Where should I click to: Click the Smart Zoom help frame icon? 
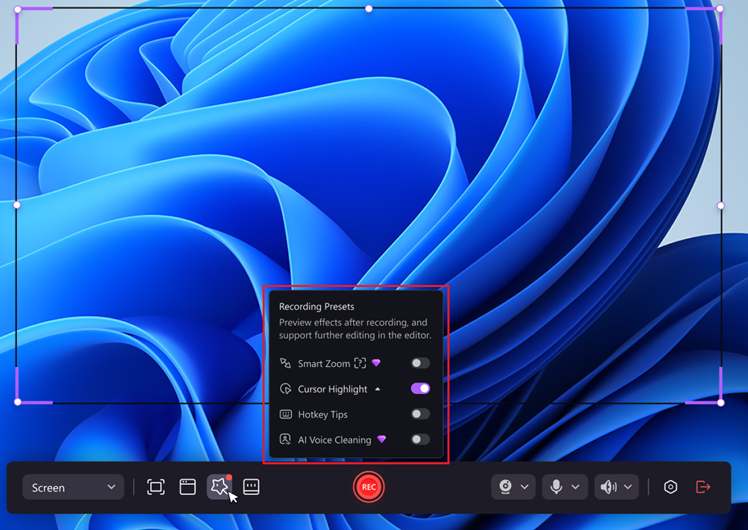(360, 363)
